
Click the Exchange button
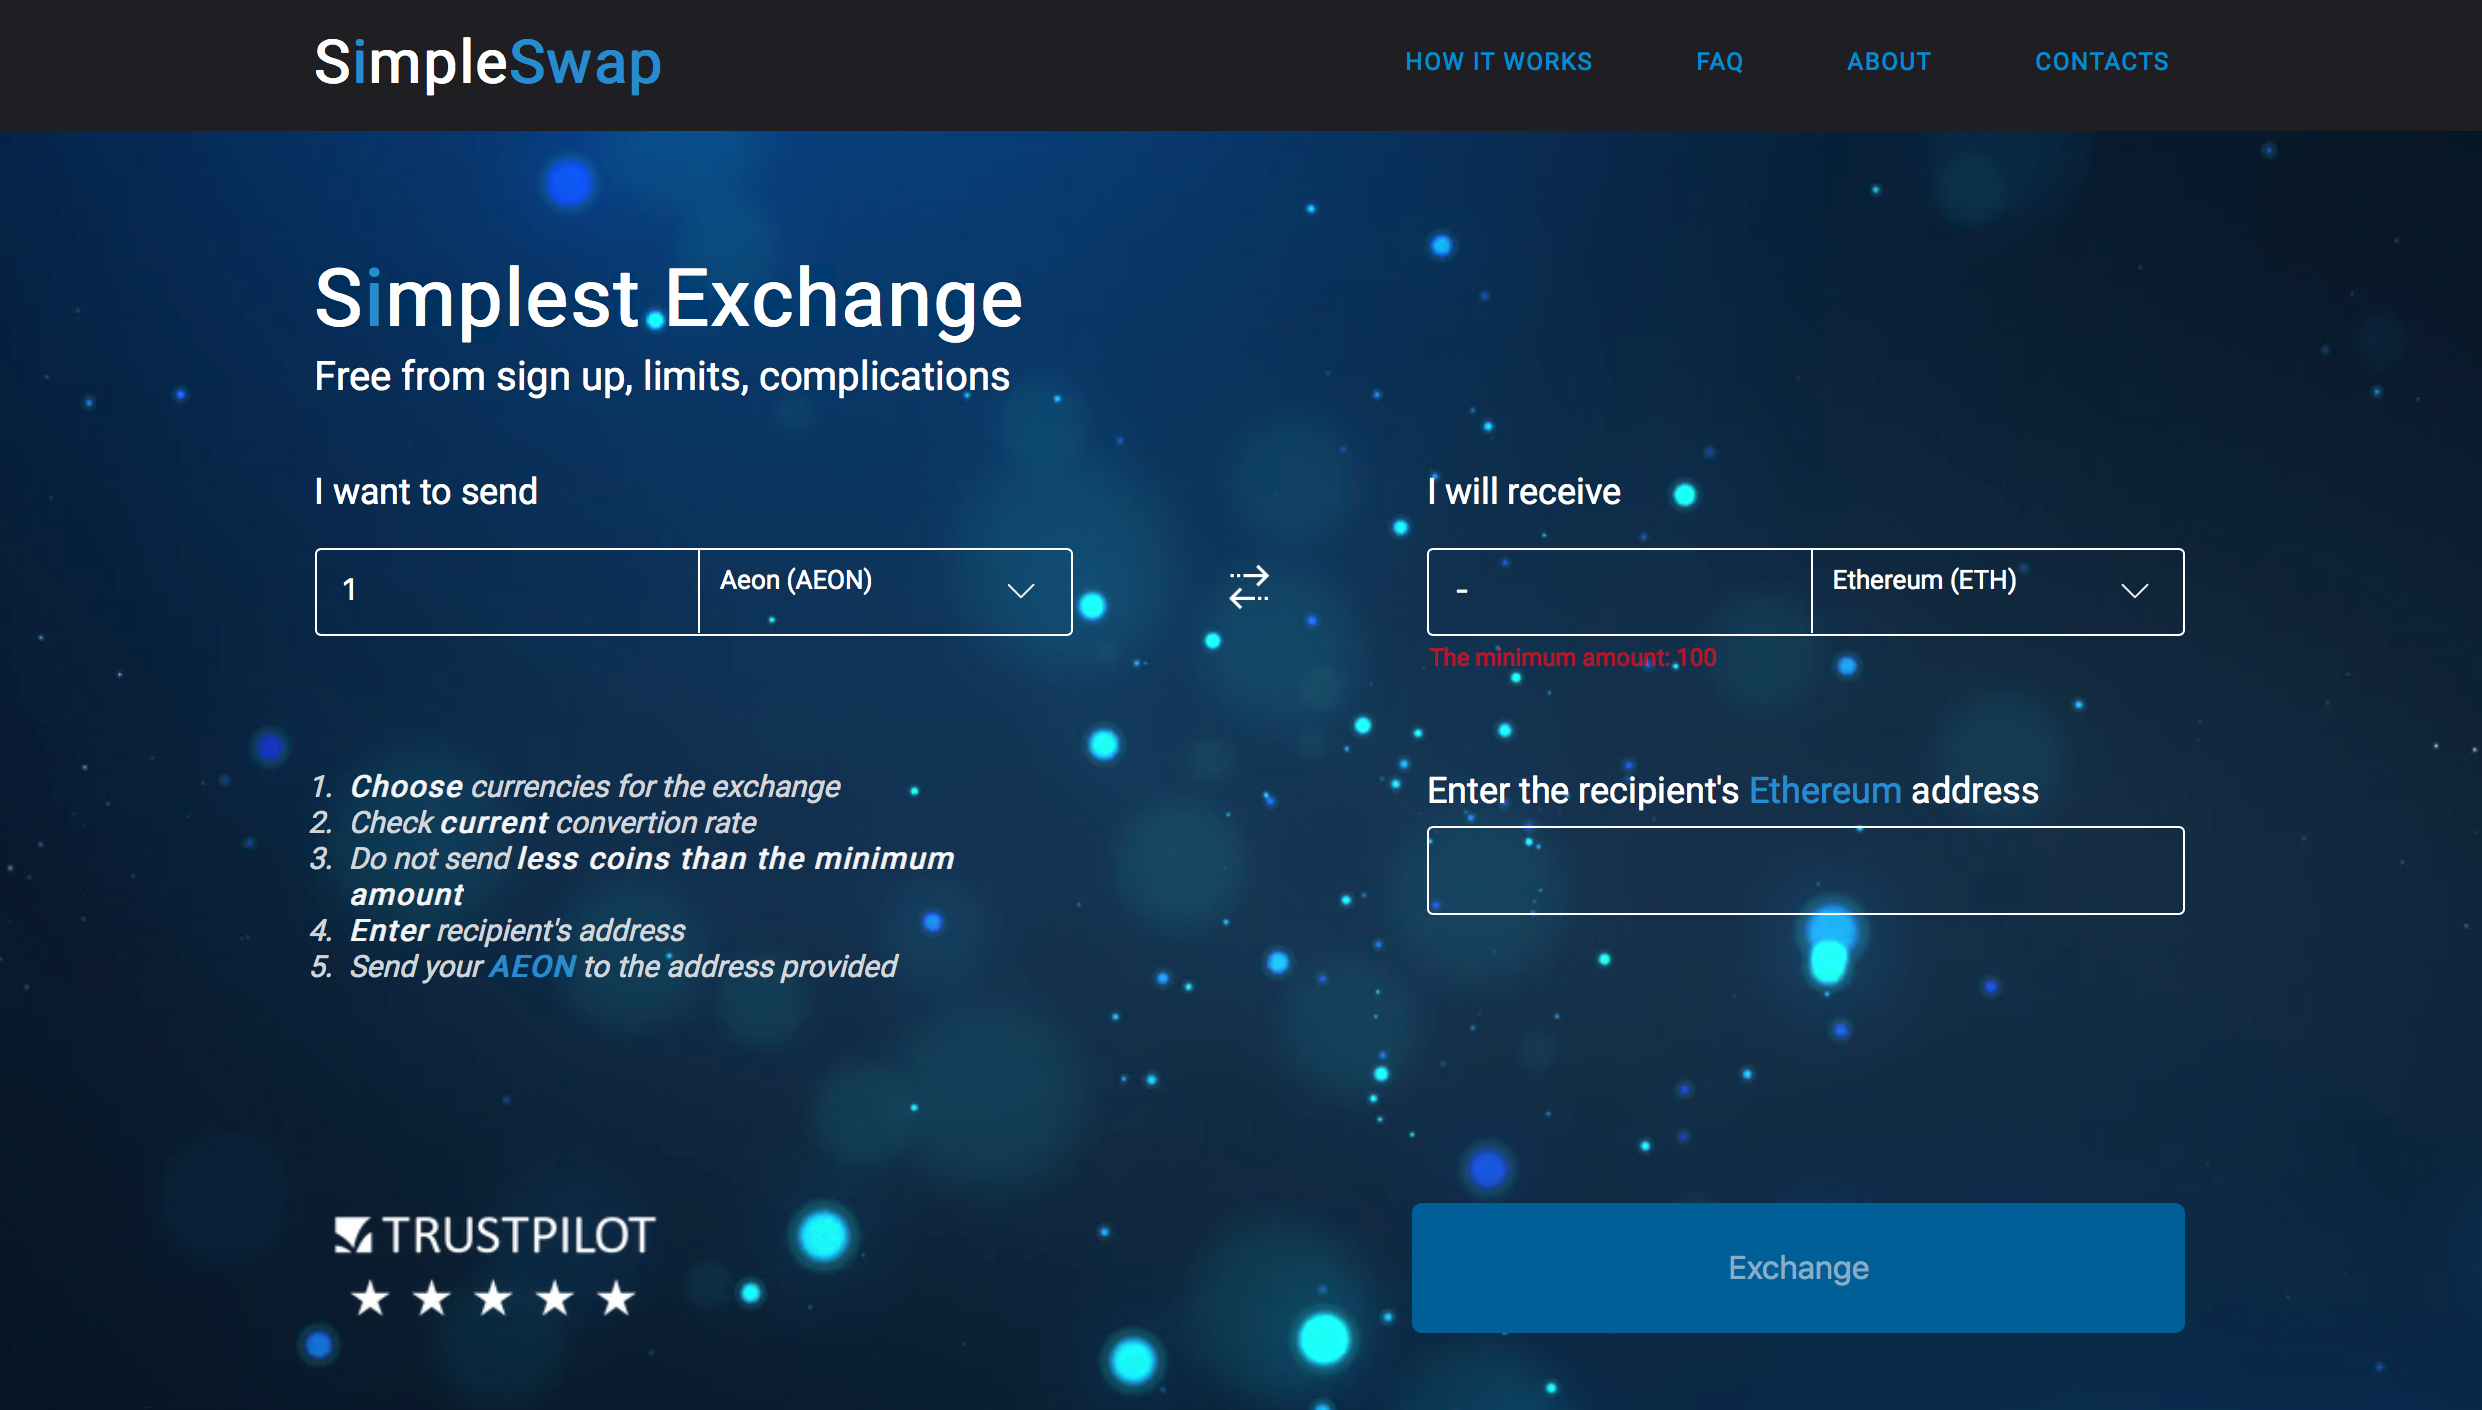click(1798, 1267)
